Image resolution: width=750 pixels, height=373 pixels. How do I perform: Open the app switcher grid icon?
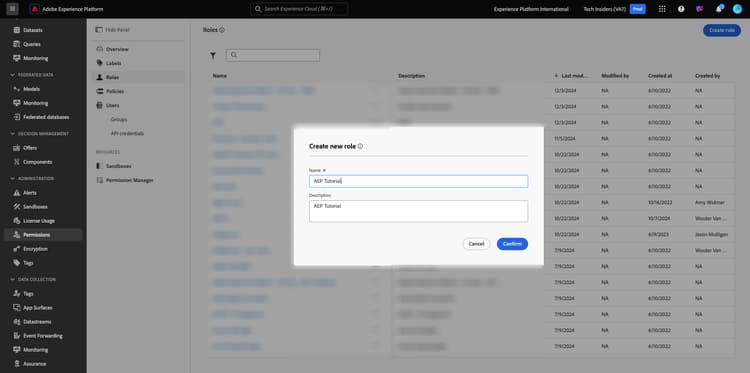coord(662,9)
